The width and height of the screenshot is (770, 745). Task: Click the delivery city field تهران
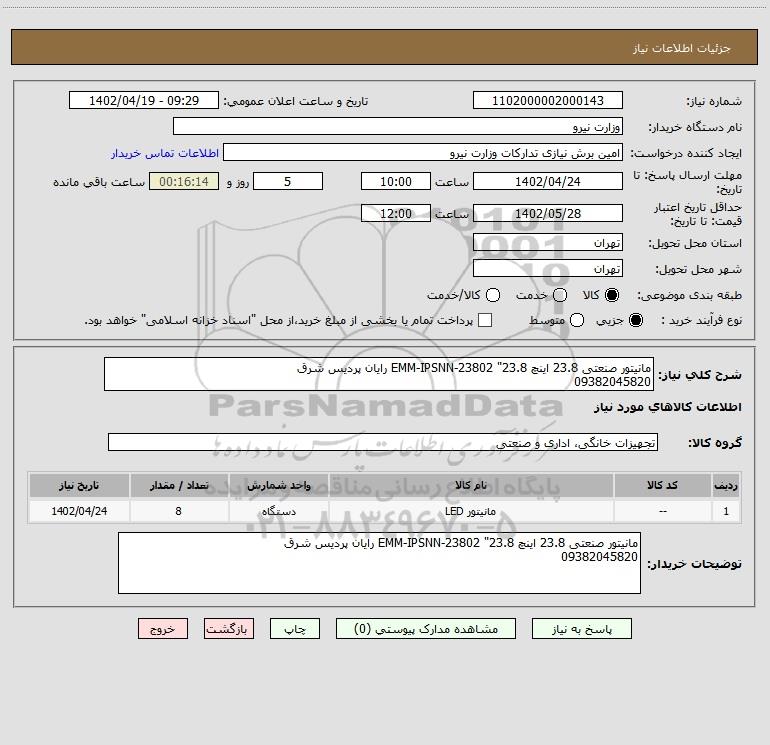(548, 268)
